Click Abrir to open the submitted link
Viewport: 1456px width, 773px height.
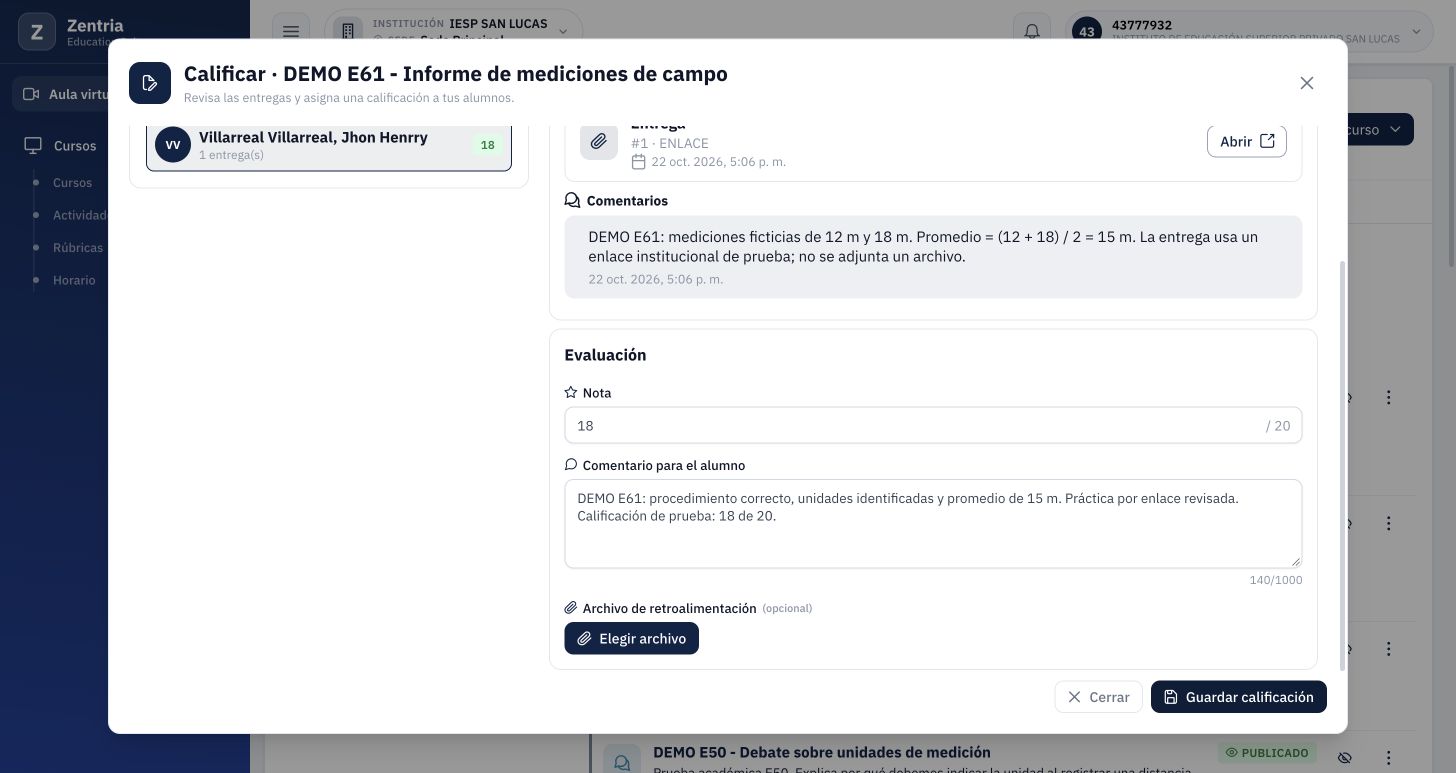1246,141
